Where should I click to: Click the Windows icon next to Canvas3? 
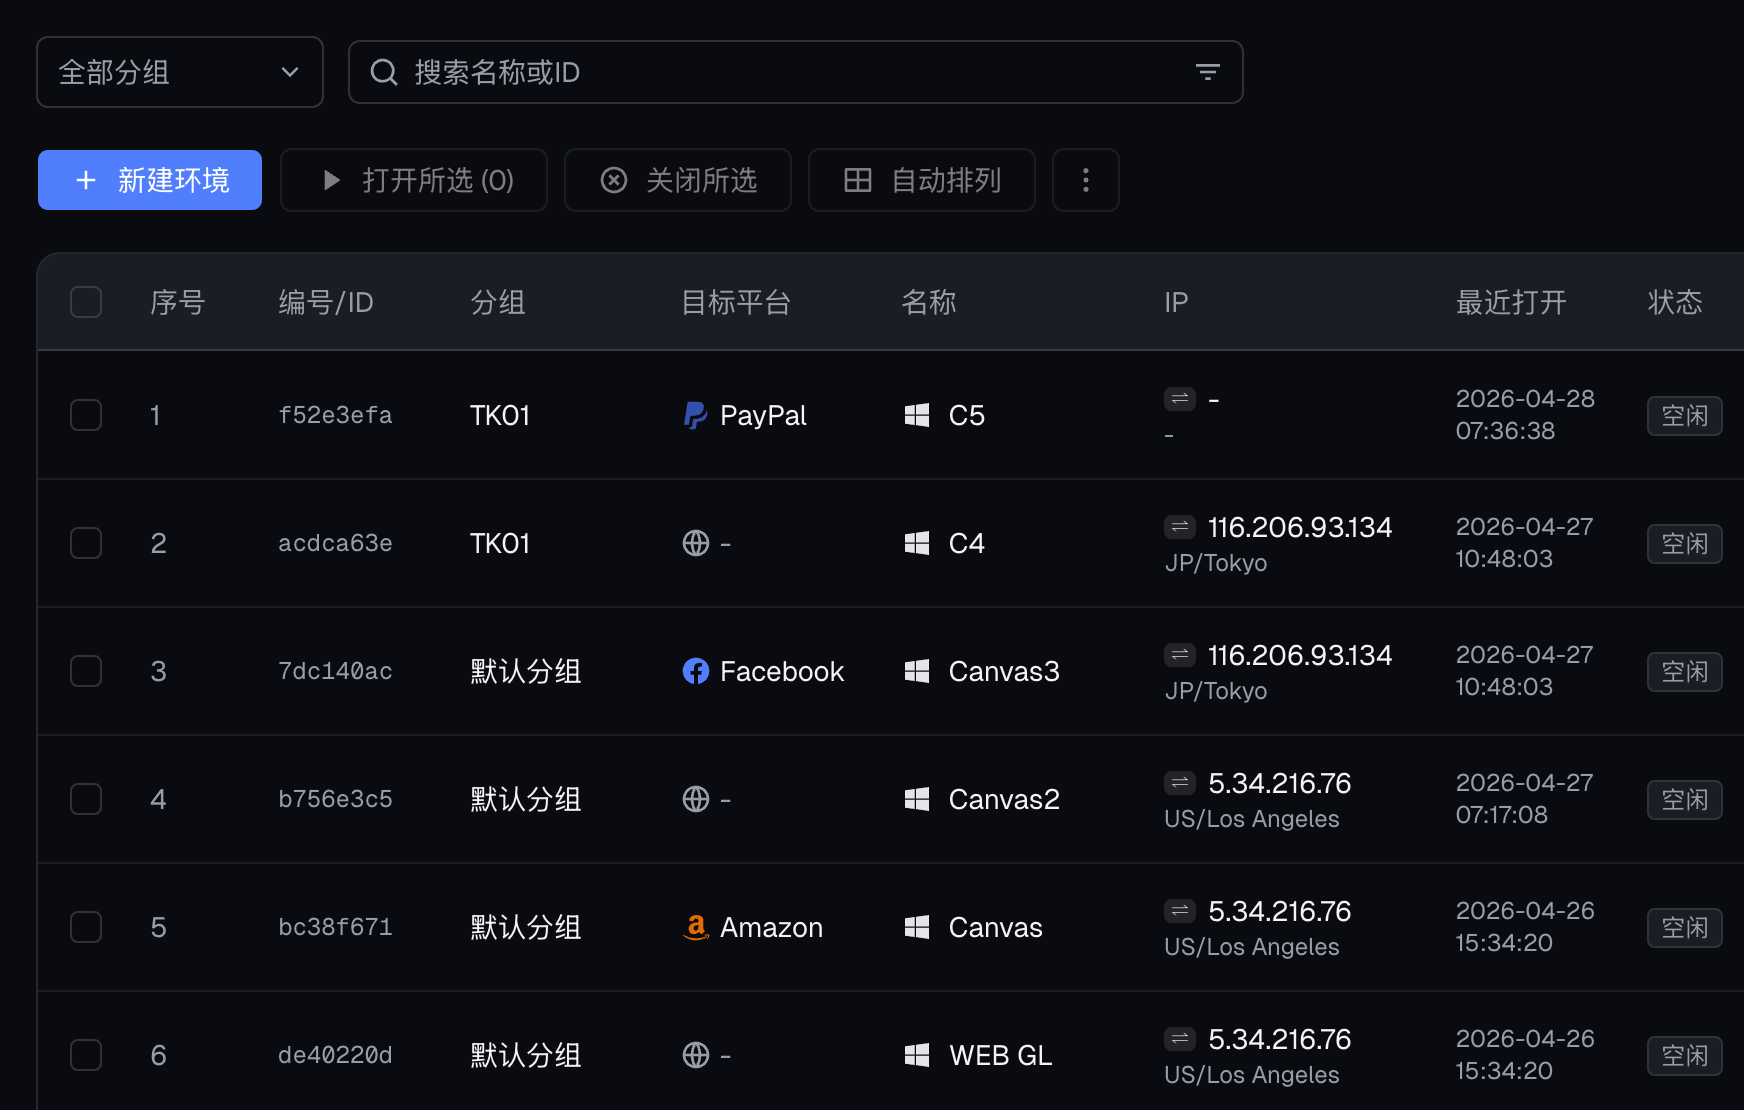pyautogui.click(x=916, y=671)
